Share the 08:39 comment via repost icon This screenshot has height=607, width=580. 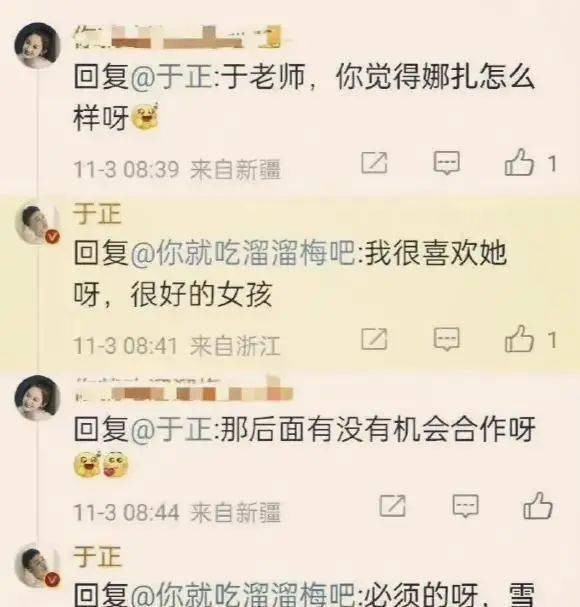tap(374, 163)
